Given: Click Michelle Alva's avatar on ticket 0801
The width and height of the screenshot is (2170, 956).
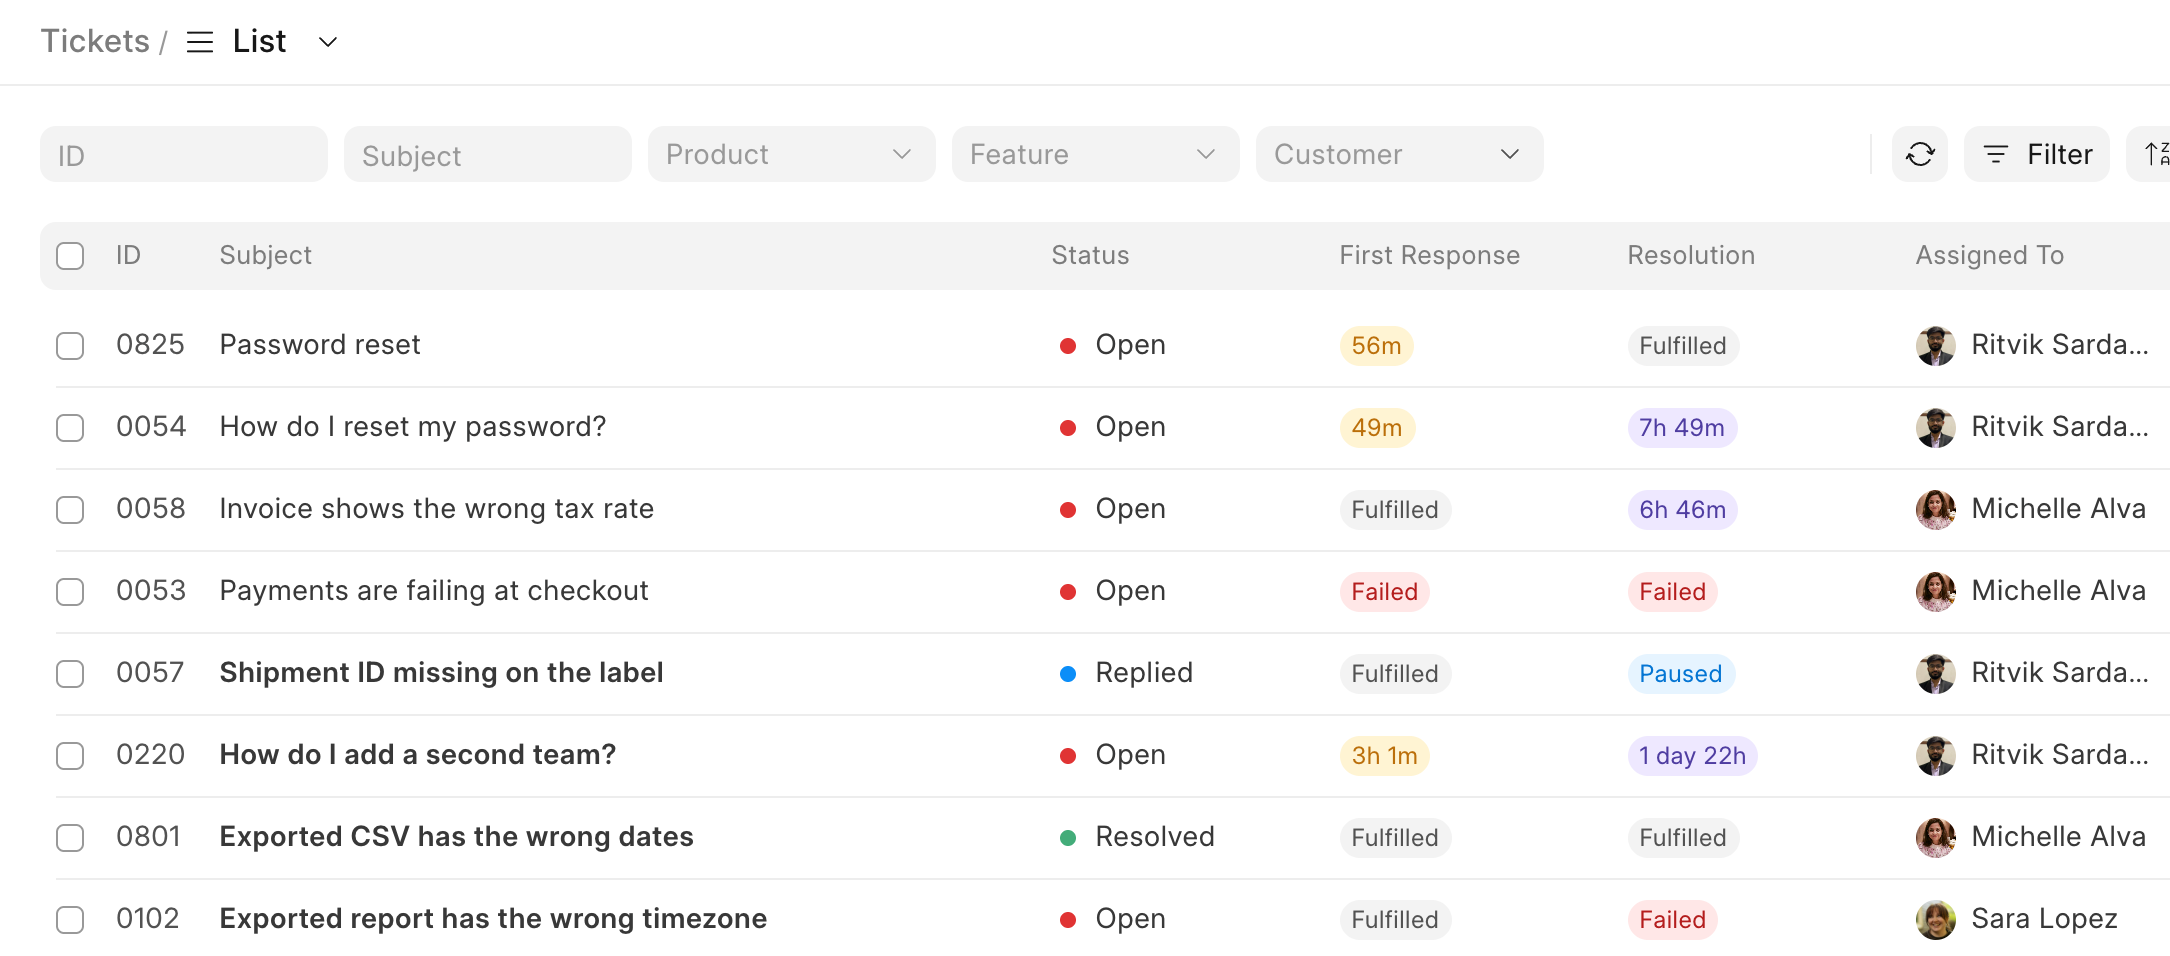Looking at the screenshot, I should 1935,838.
